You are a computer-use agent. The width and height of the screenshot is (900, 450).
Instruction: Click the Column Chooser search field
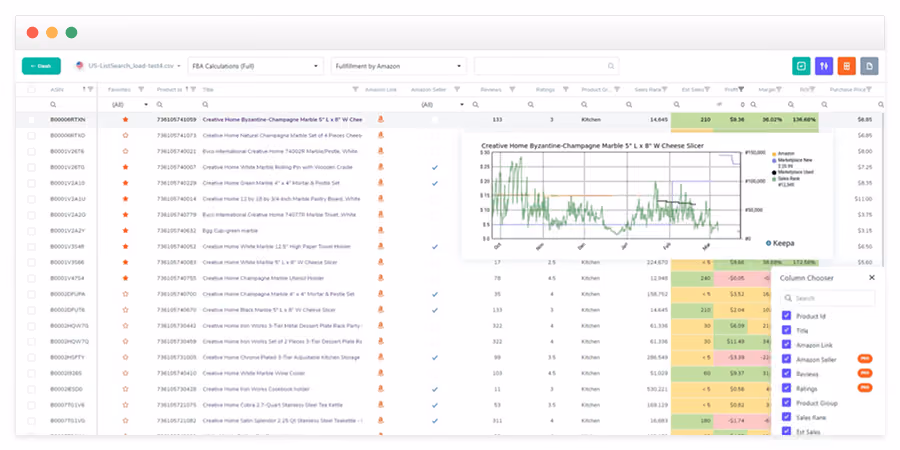click(x=828, y=298)
